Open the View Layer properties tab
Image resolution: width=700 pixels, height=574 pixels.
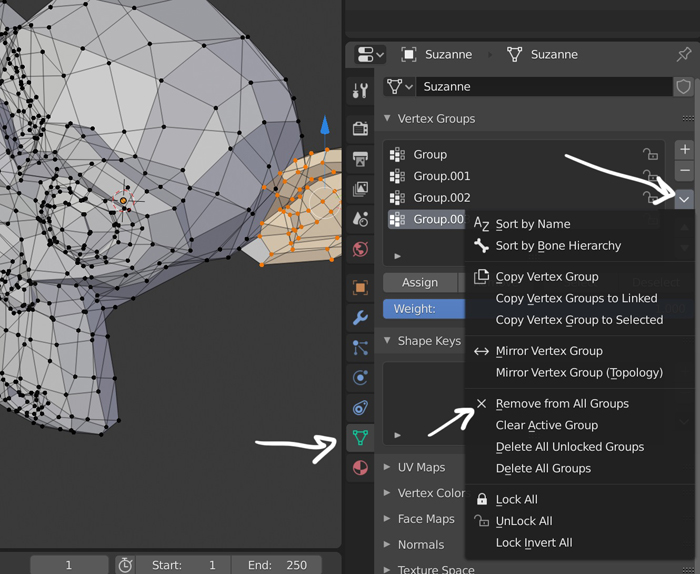360,189
